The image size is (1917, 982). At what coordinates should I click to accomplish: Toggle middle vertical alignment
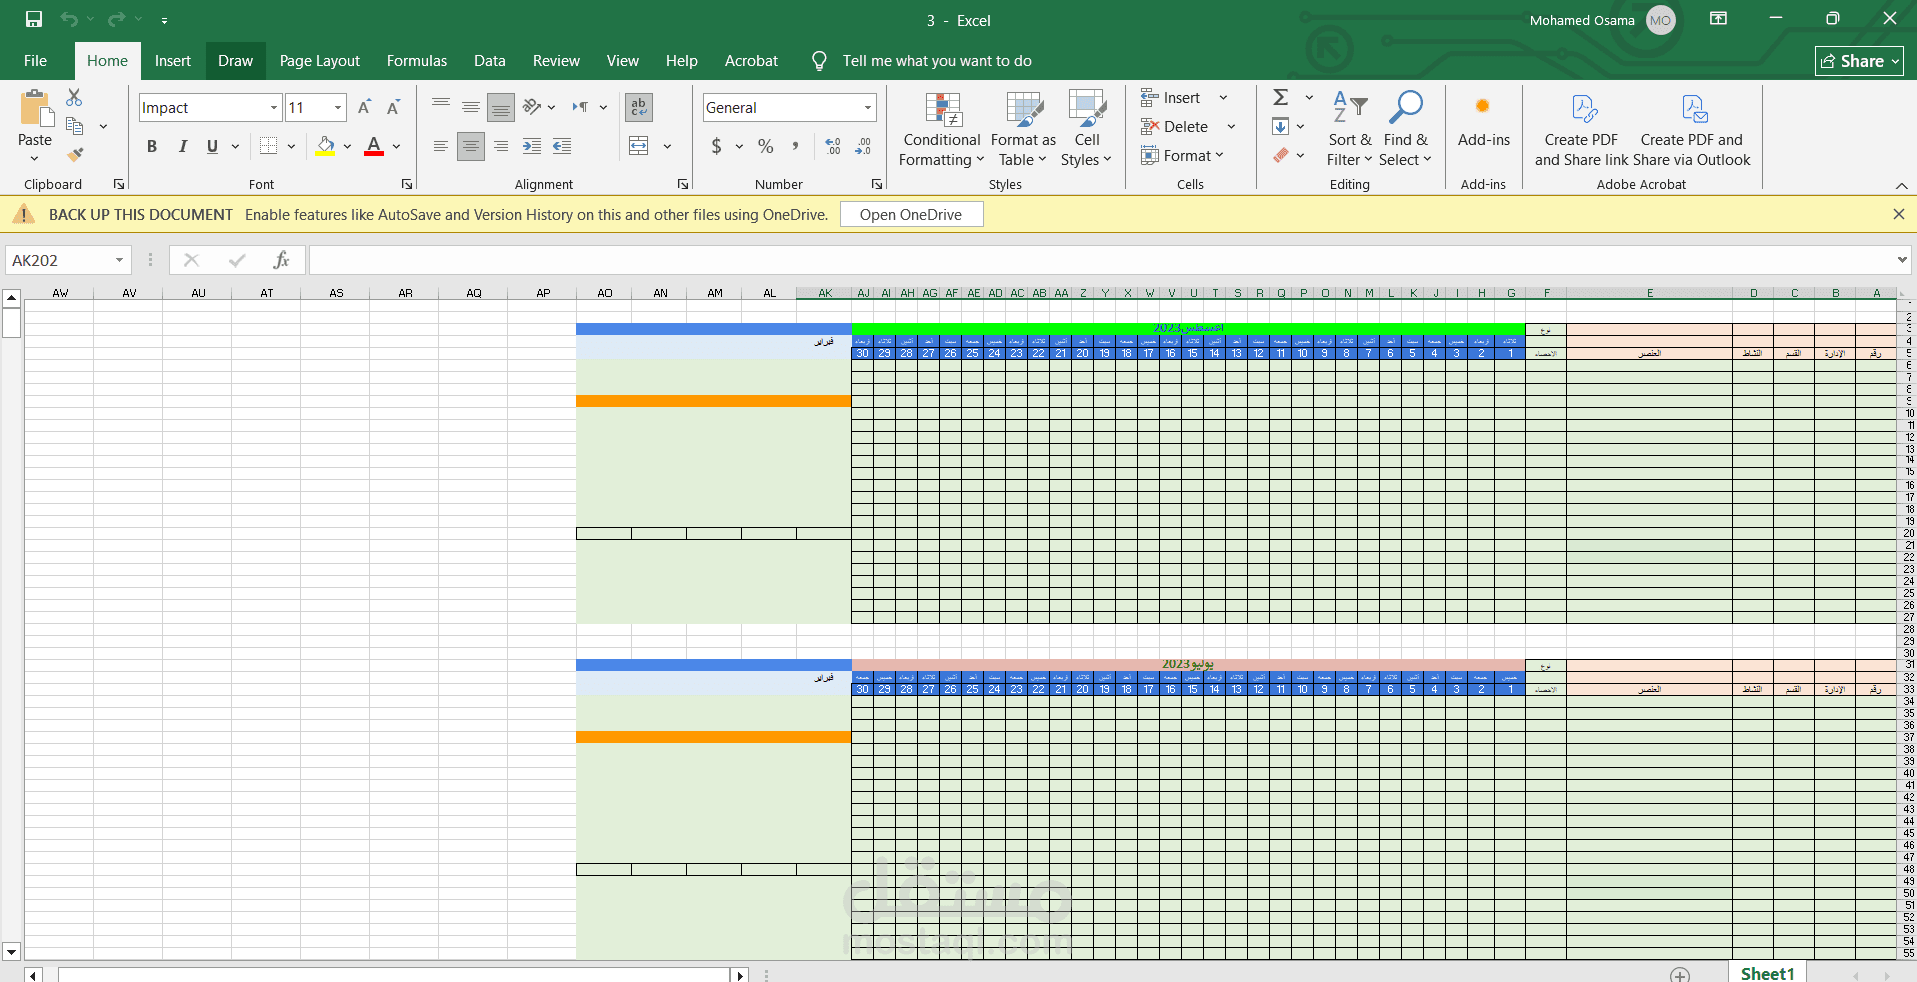click(x=471, y=107)
